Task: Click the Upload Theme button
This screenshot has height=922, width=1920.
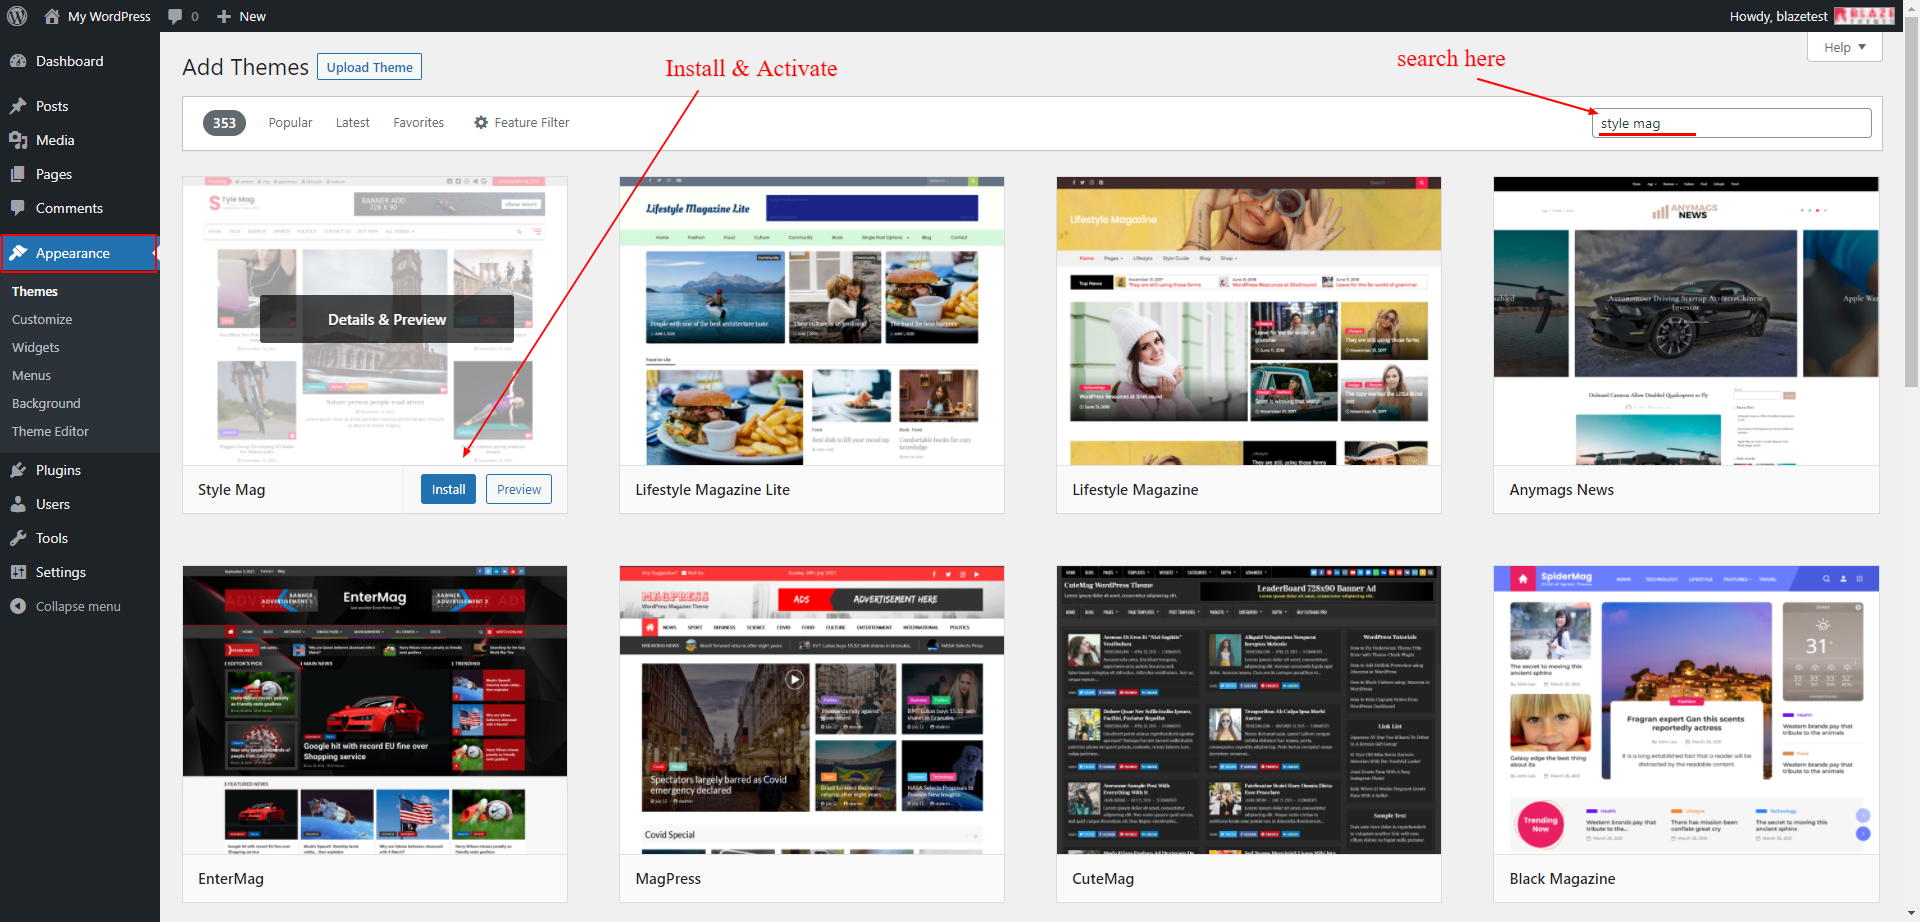Action: (x=369, y=67)
